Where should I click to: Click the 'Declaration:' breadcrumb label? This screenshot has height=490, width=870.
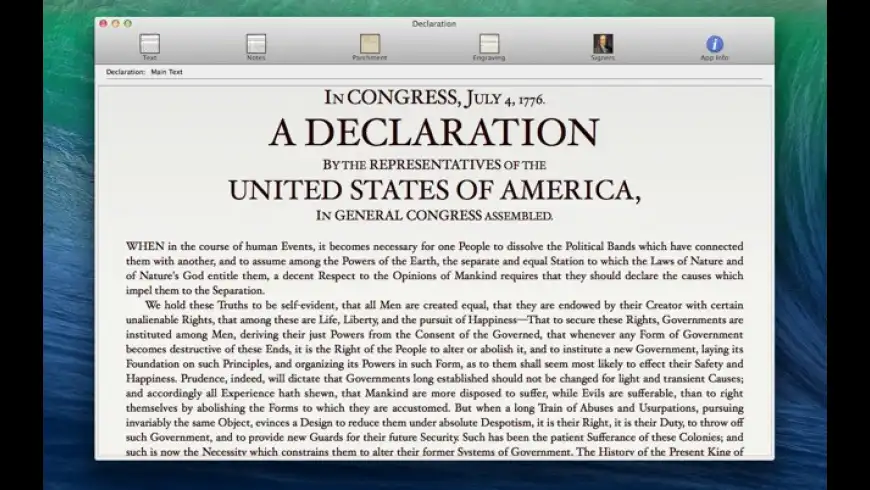(x=125, y=72)
